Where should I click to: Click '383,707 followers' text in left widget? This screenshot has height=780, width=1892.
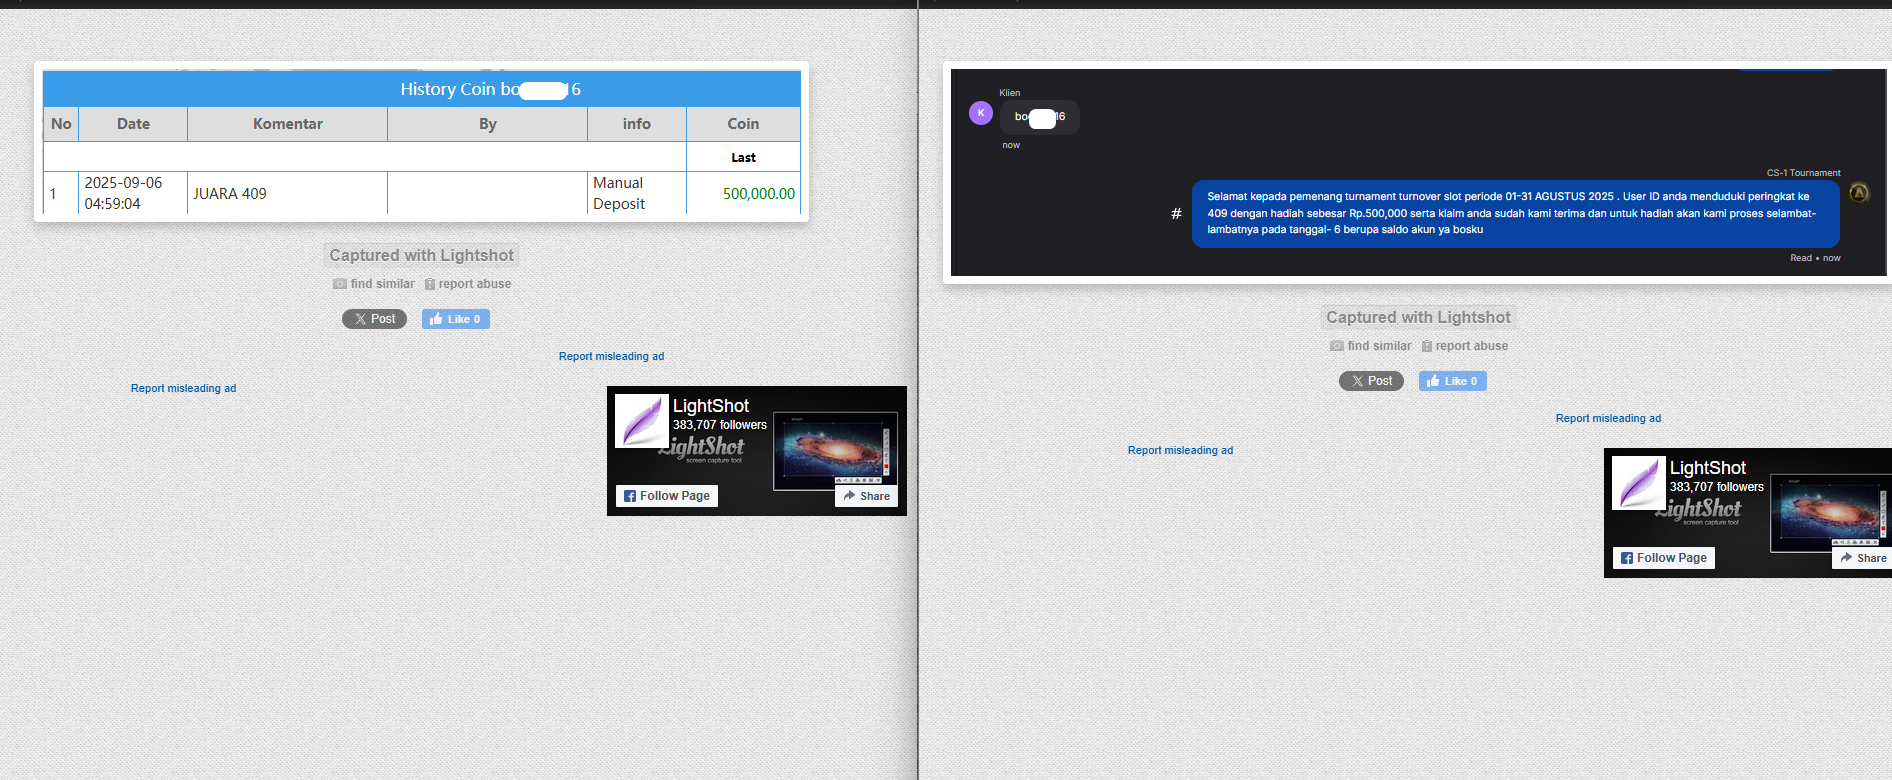720,425
